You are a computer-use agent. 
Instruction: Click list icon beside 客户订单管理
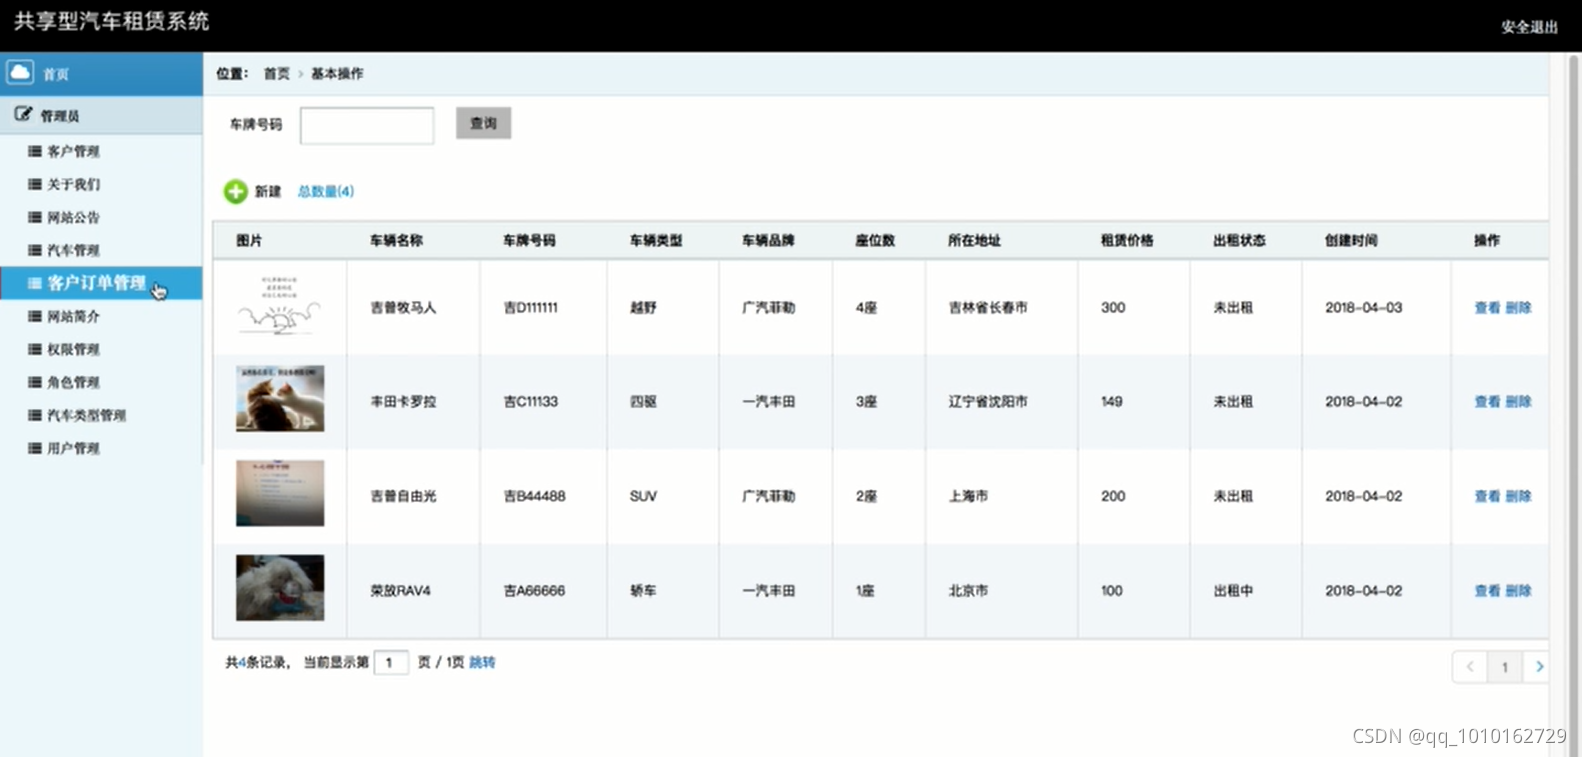tap(35, 283)
